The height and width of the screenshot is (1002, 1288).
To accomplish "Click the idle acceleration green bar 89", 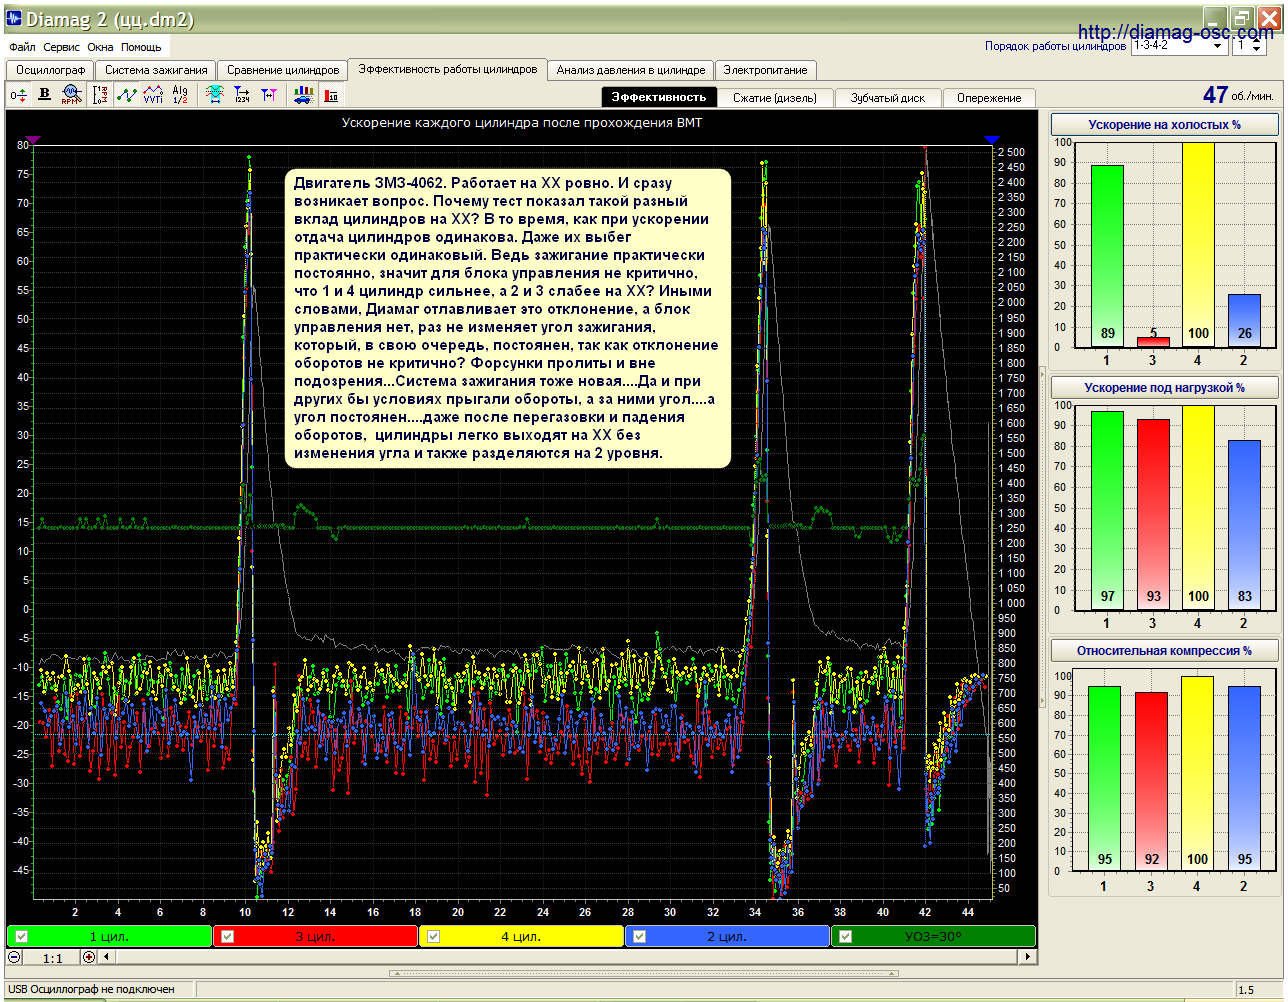I will [x=1107, y=256].
